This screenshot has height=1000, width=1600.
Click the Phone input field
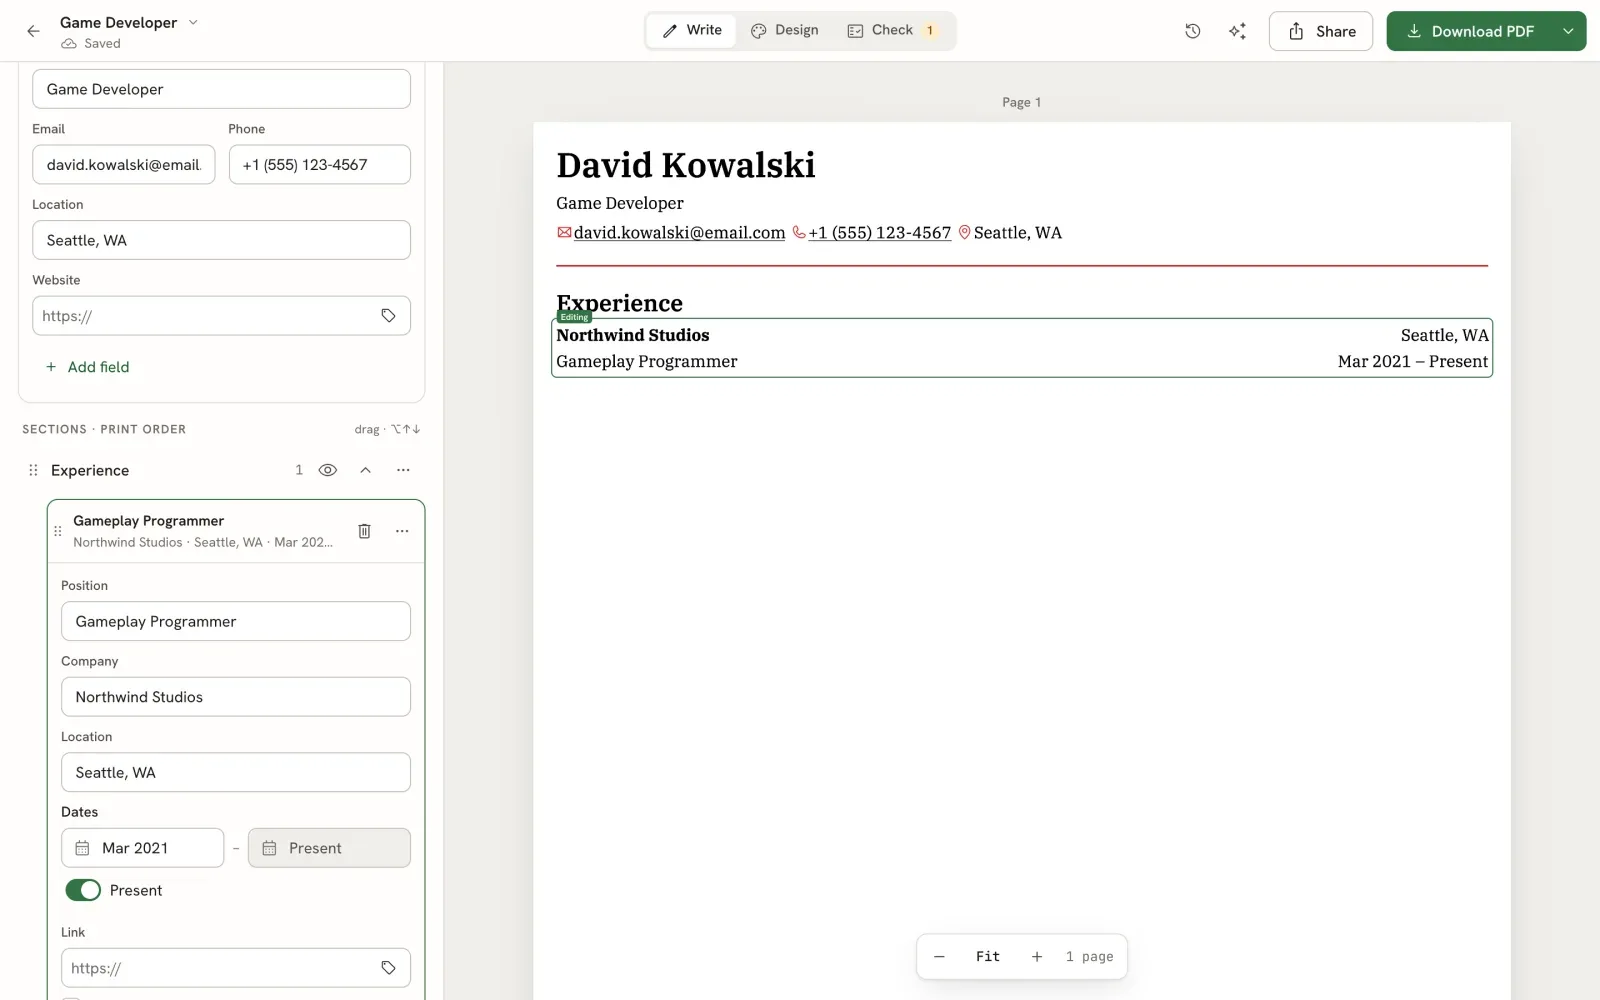320,165
